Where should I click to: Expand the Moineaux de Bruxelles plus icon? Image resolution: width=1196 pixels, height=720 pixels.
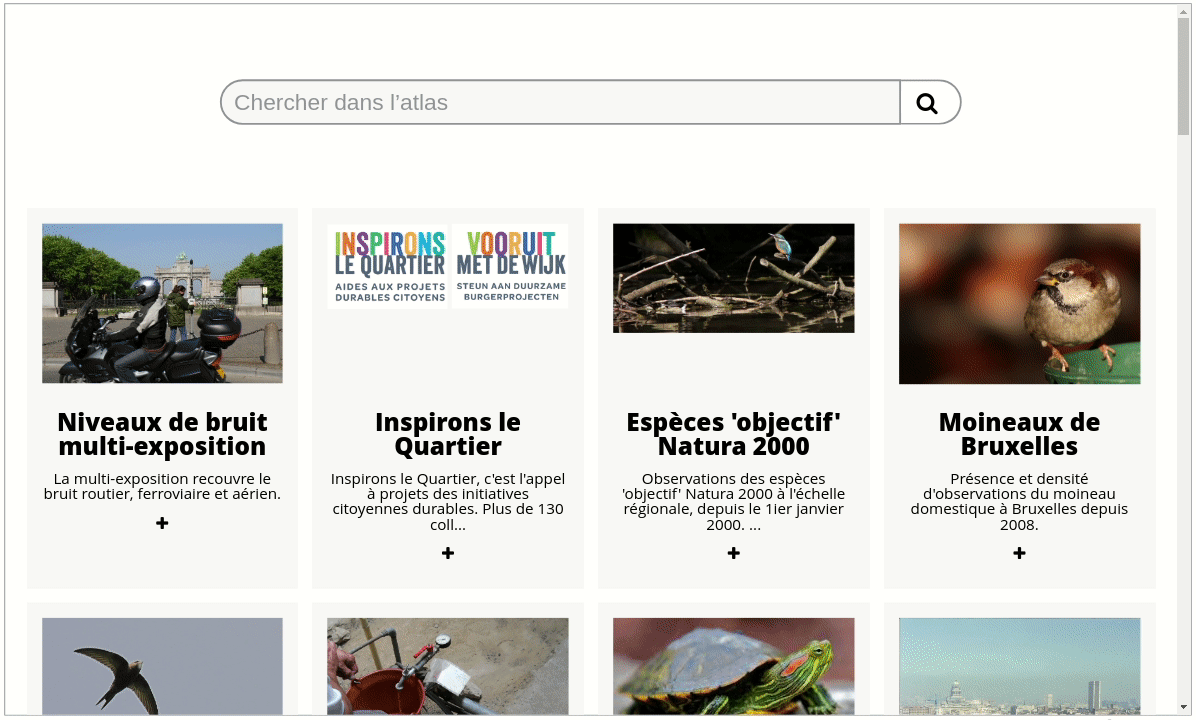pyautogui.click(x=1019, y=553)
